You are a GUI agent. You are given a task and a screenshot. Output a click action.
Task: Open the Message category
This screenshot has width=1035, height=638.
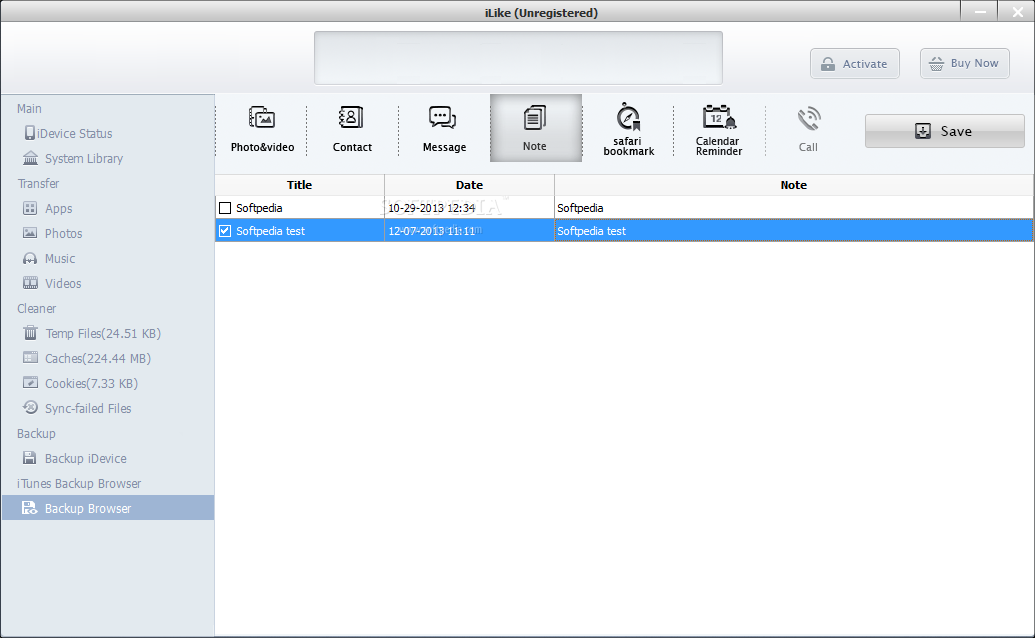click(444, 128)
